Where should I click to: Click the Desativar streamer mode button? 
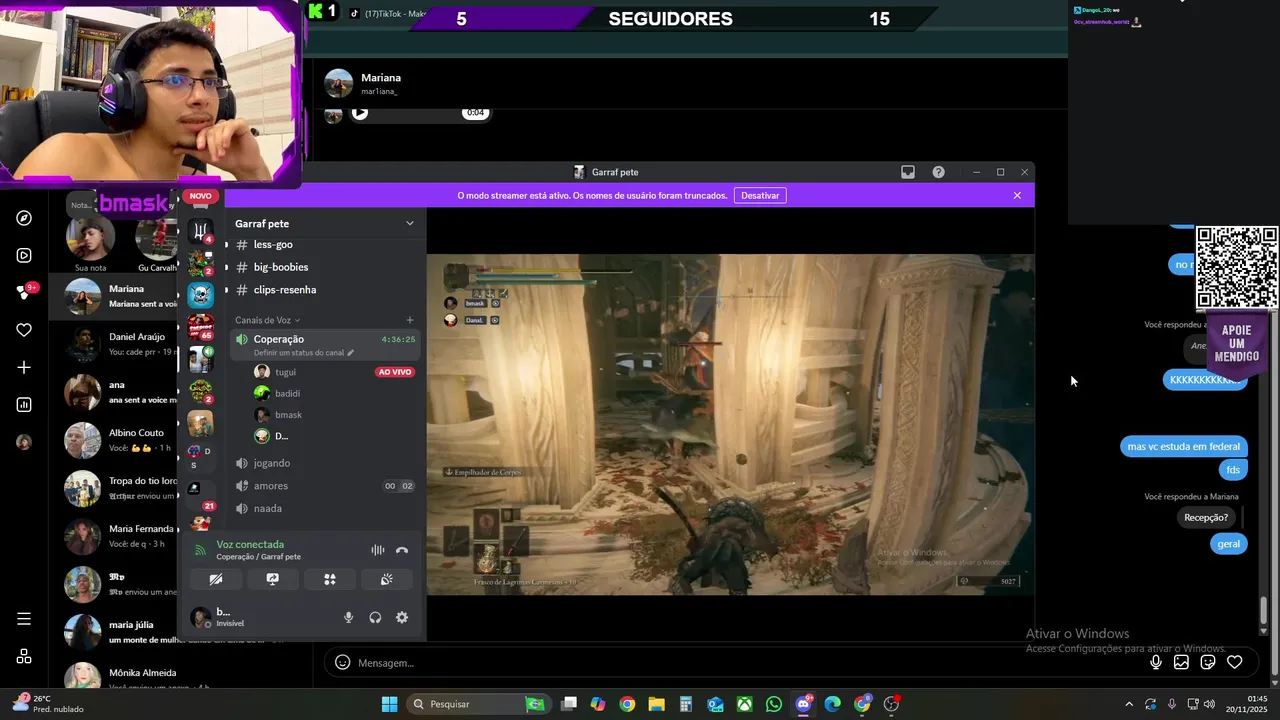coord(760,195)
